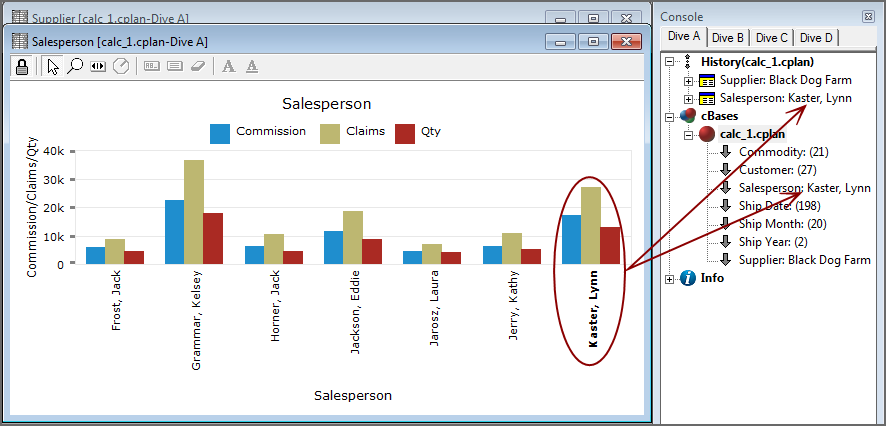Restore the Salesperson window with maximize button
886x426 pixels.
(593, 41)
